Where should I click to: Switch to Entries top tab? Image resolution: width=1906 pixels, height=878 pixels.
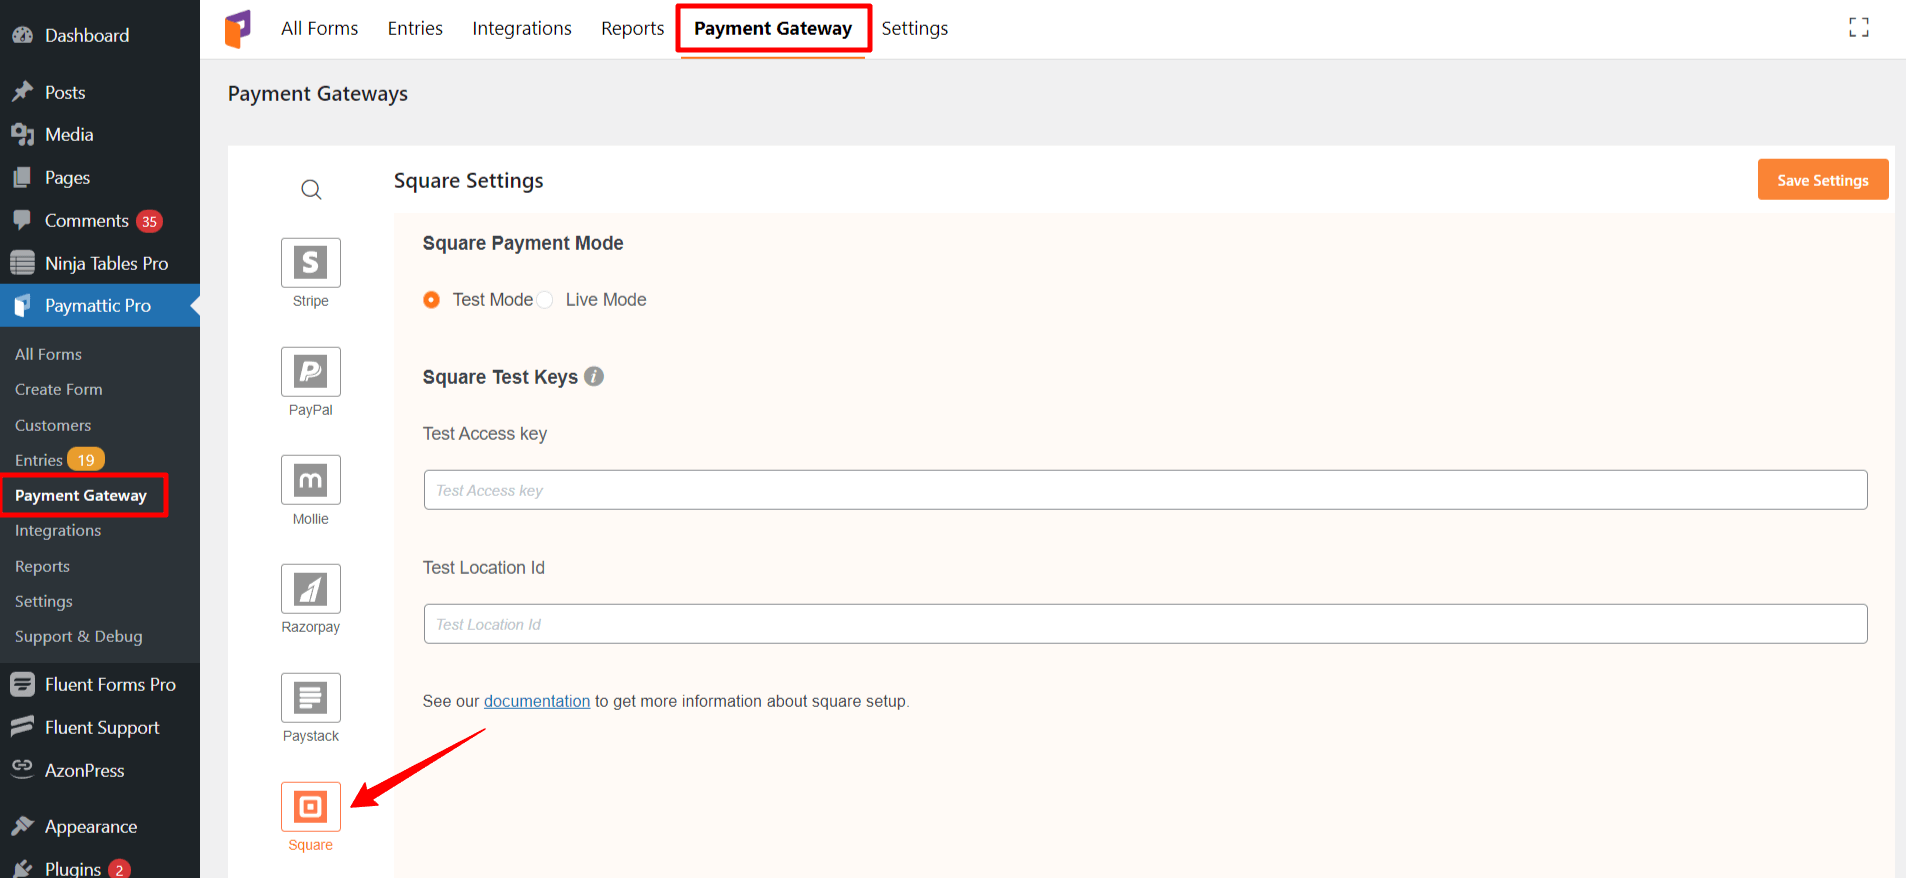tap(415, 28)
